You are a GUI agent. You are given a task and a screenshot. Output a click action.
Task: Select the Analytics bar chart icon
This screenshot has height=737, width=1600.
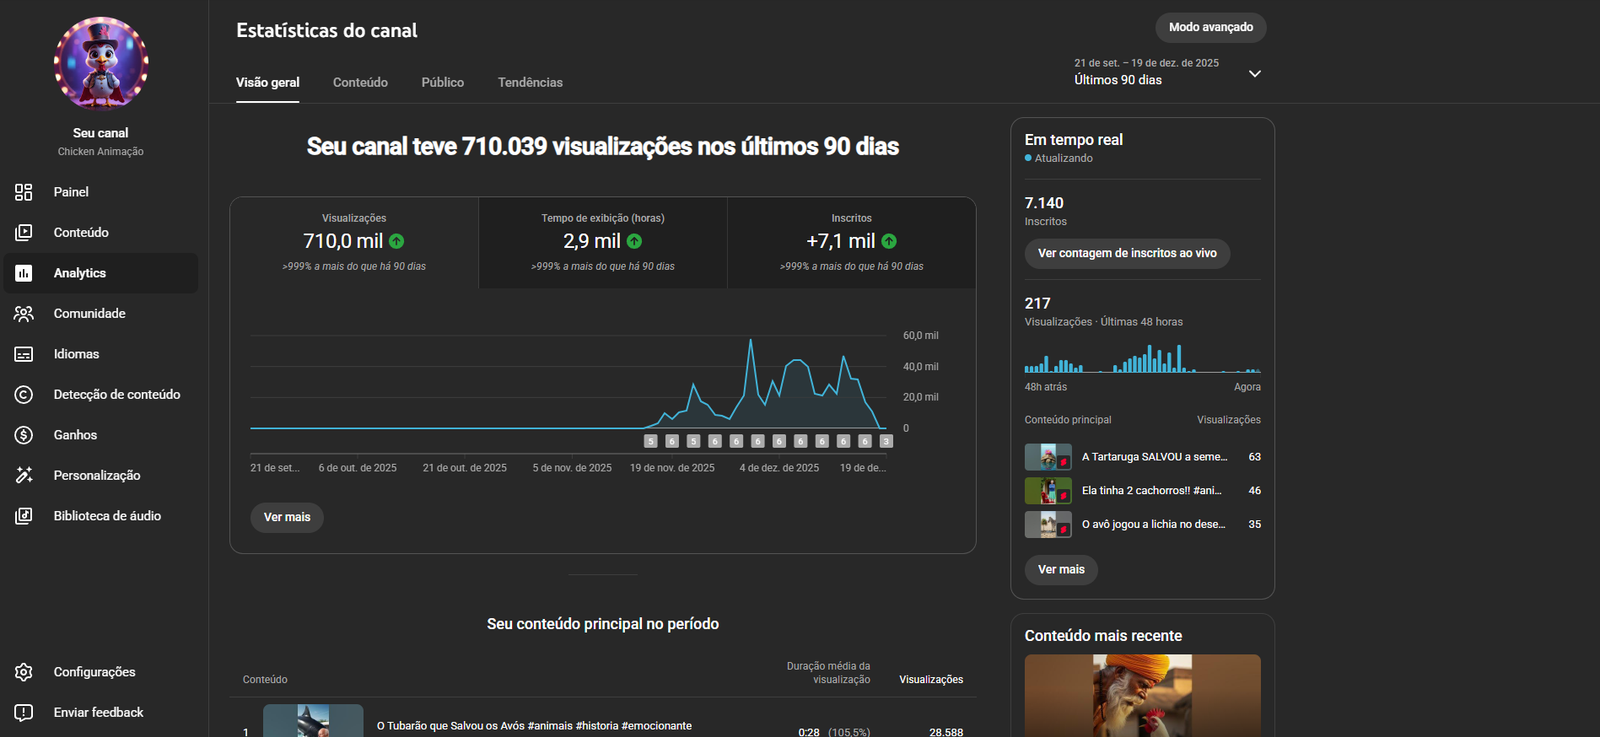pyautogui.click(x=24, y=273)
